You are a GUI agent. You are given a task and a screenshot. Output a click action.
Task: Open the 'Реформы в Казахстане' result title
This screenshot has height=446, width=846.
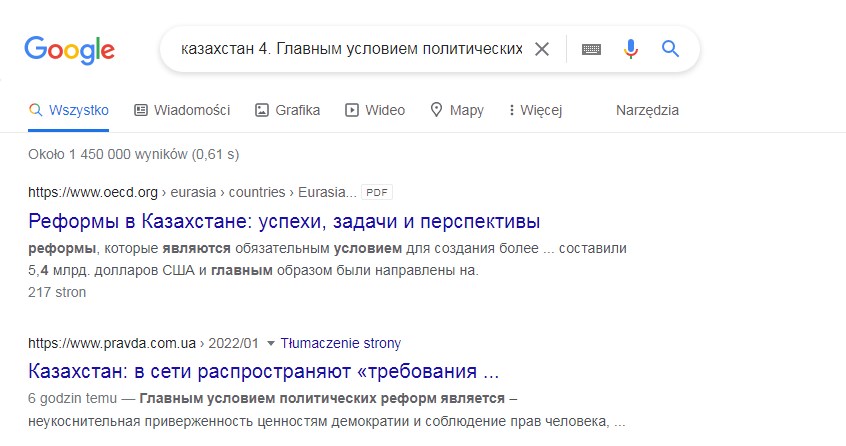point(284,221)
